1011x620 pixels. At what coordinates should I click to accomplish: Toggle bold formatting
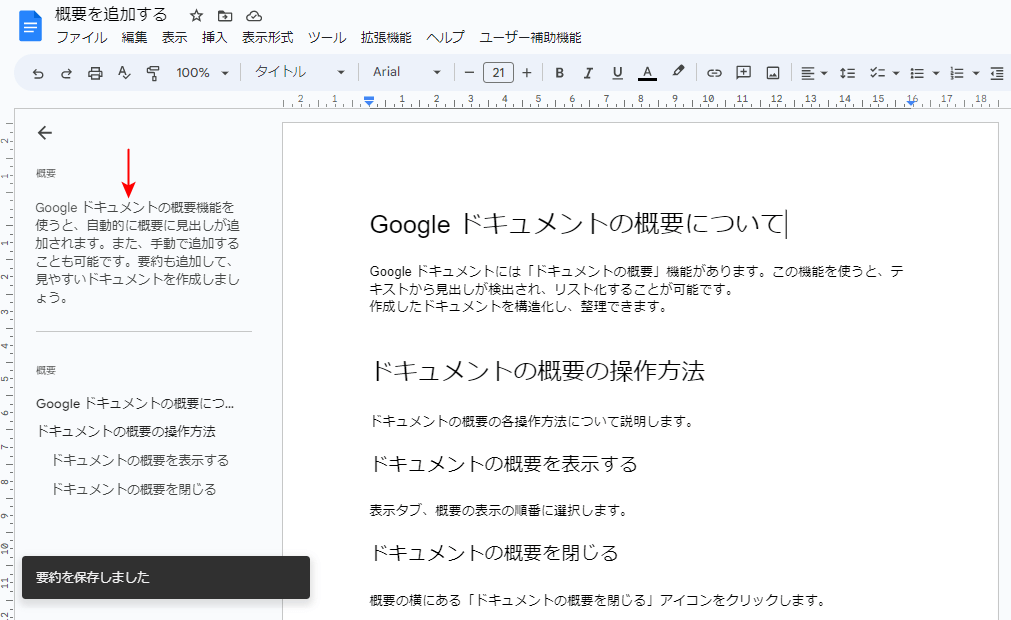coord(560,73)
